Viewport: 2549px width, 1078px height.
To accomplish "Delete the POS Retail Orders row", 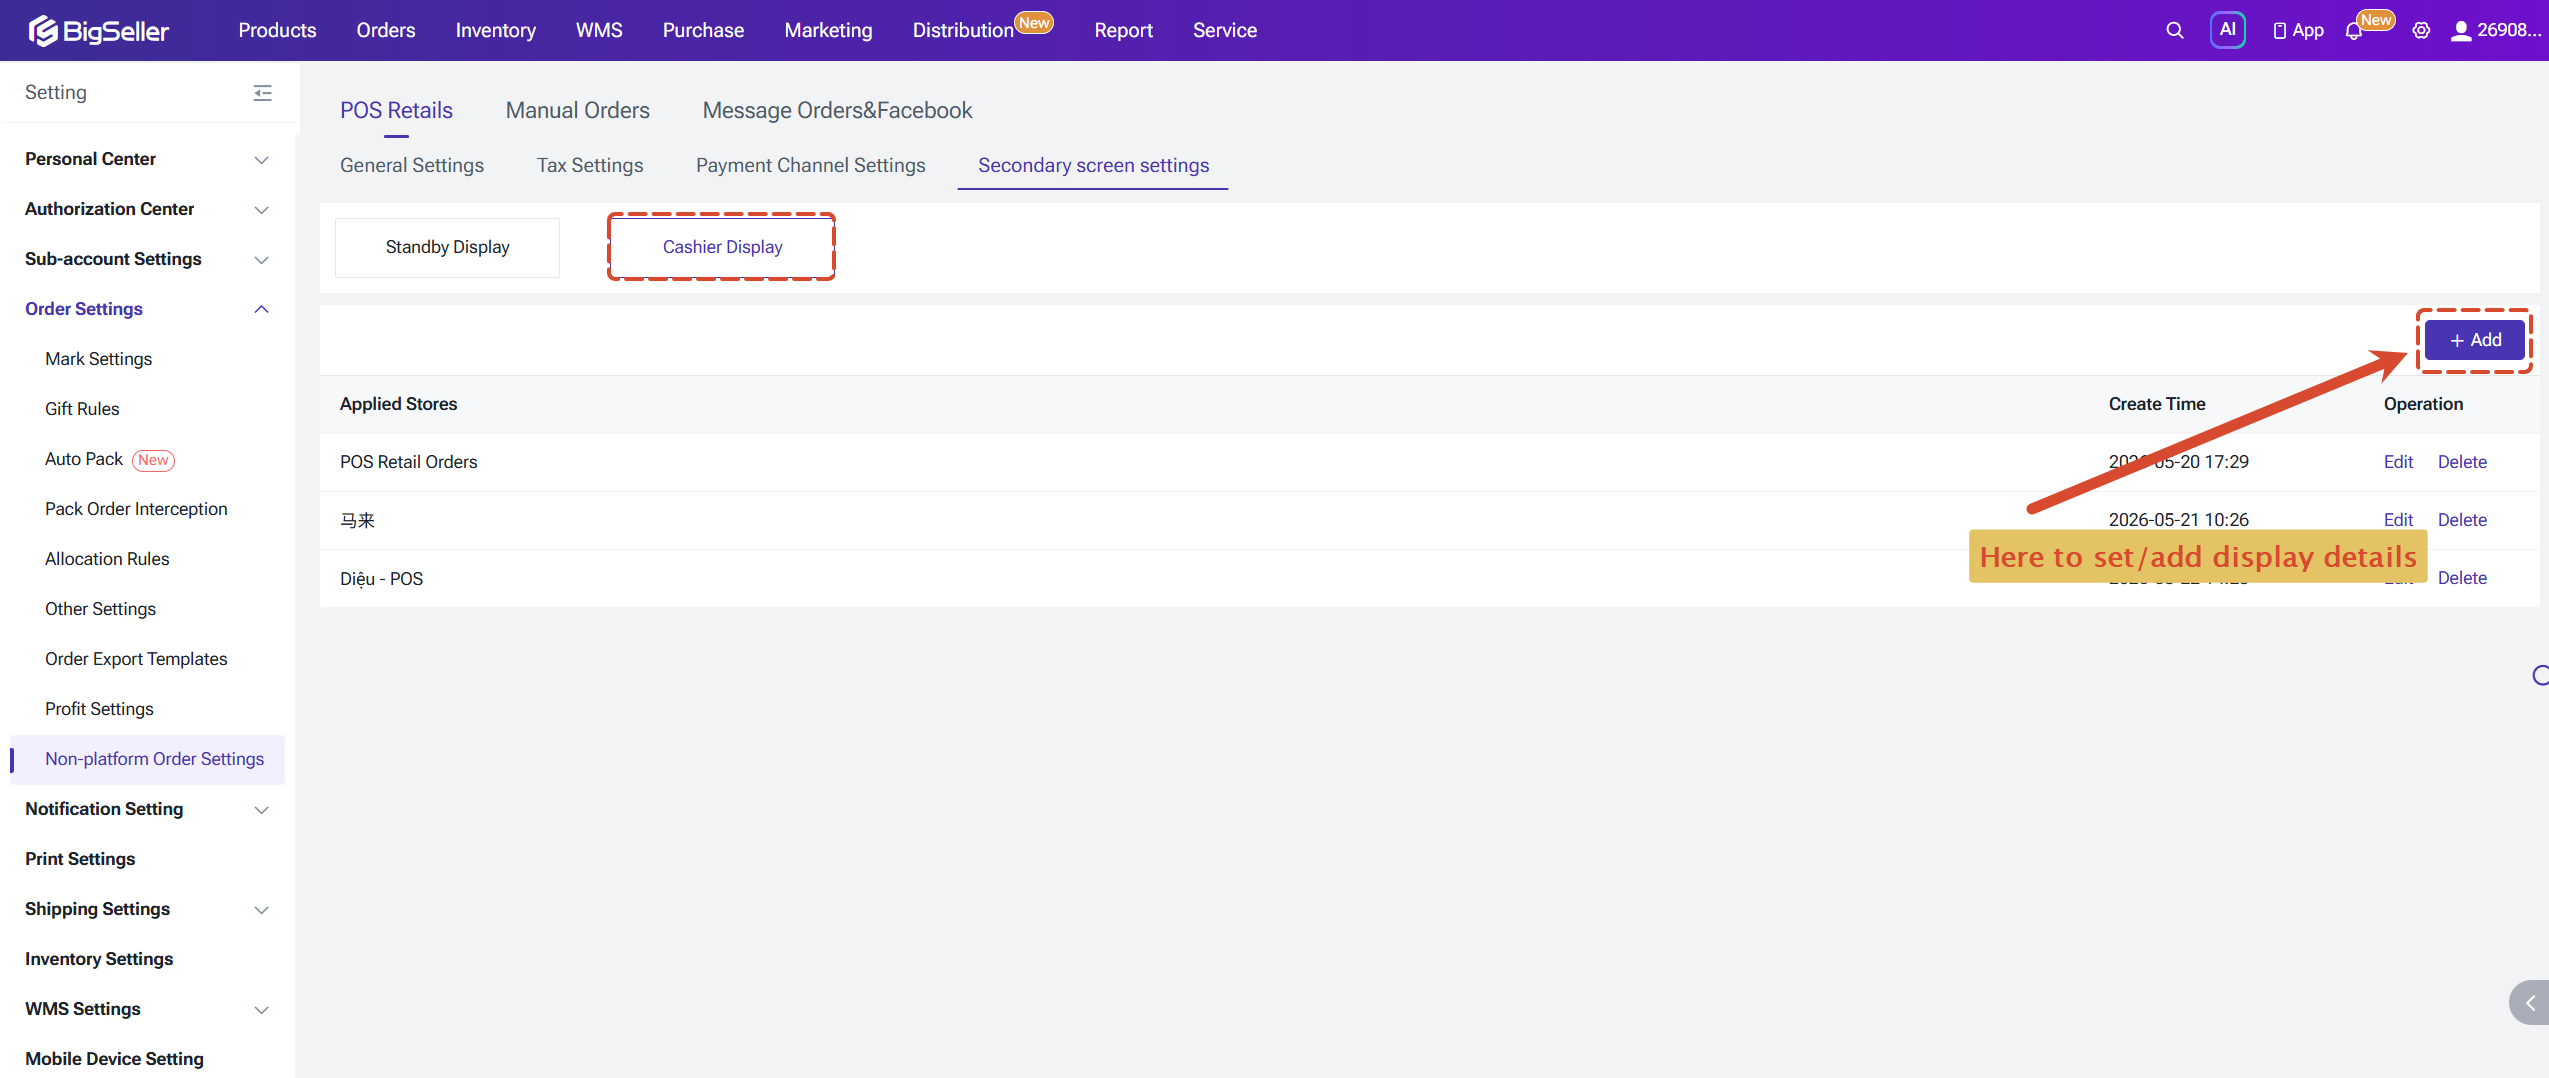I will (2462, 462).
